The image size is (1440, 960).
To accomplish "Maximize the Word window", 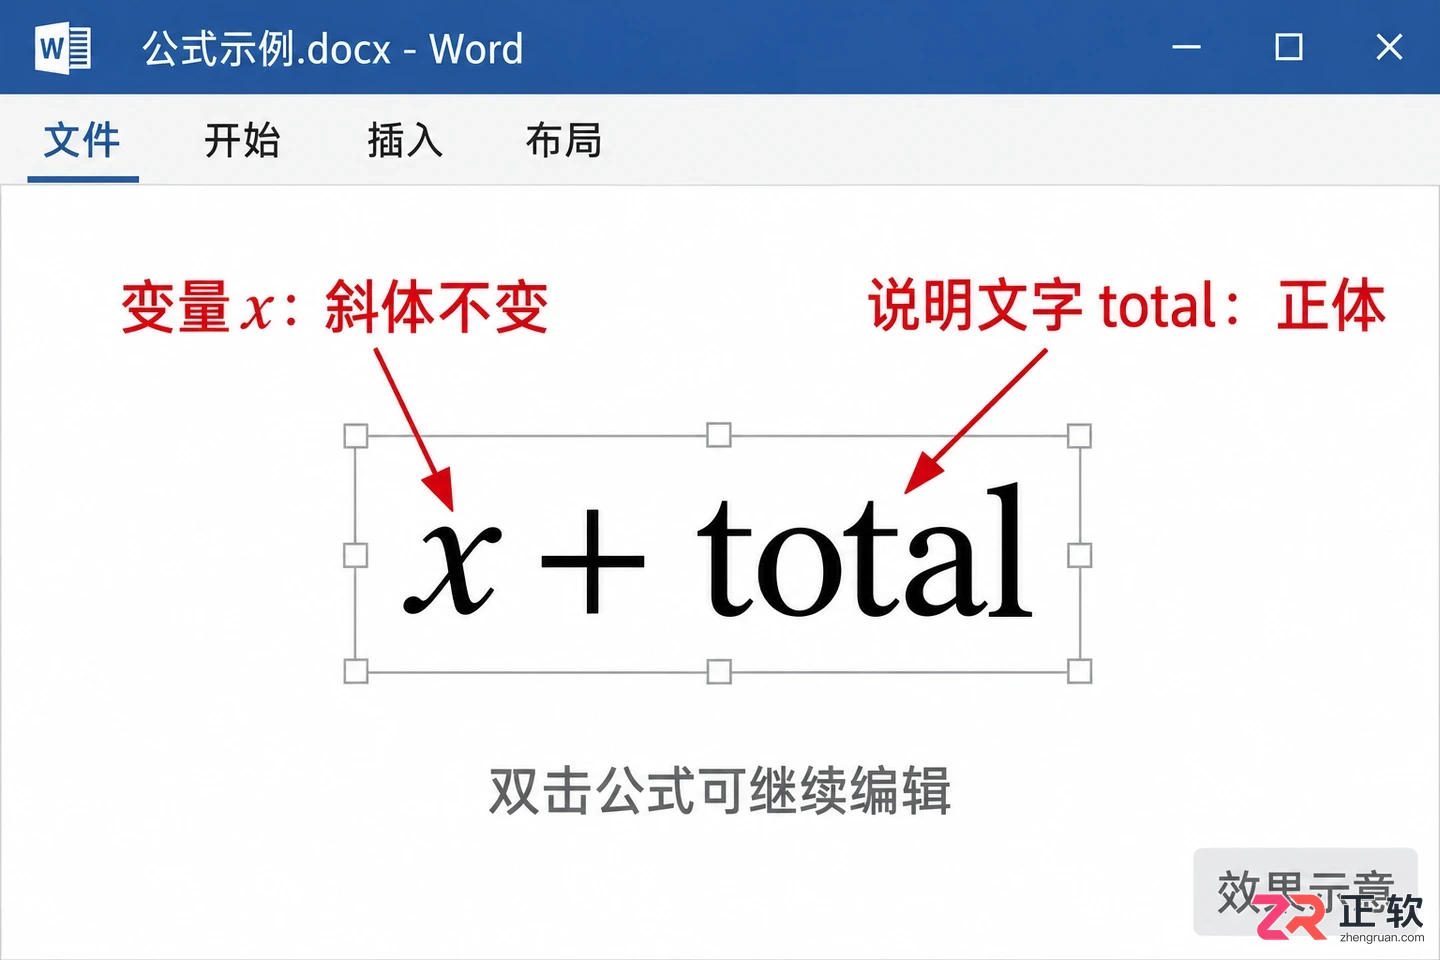I will pos(1289,47).
